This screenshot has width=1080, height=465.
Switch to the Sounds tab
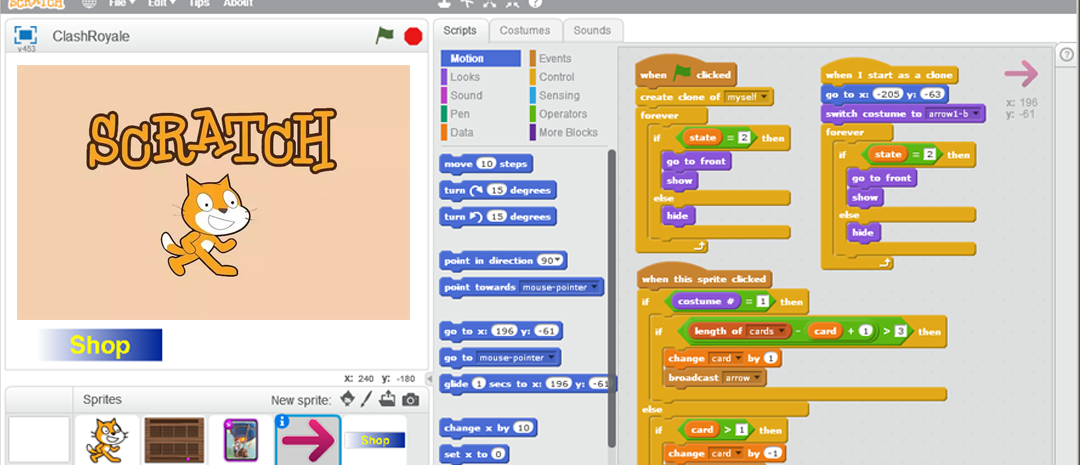[x=592, y=30]
